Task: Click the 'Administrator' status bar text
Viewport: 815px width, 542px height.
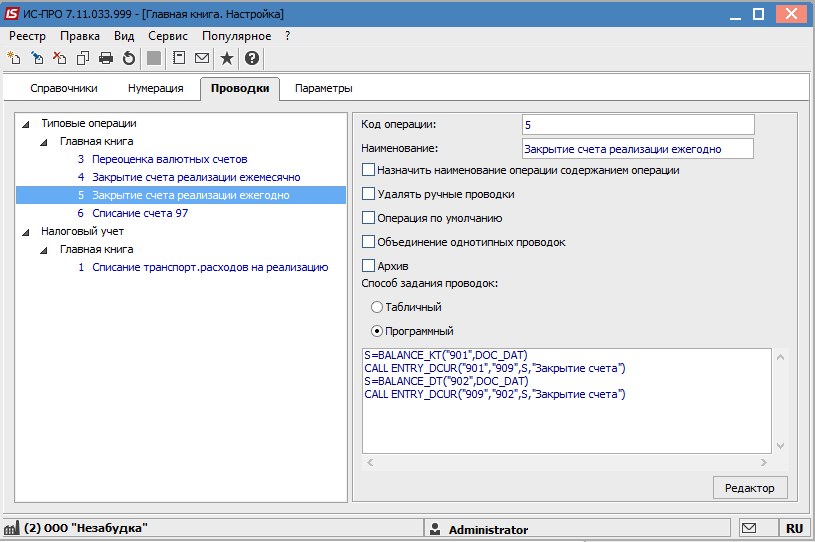Action: coord(488,530)
